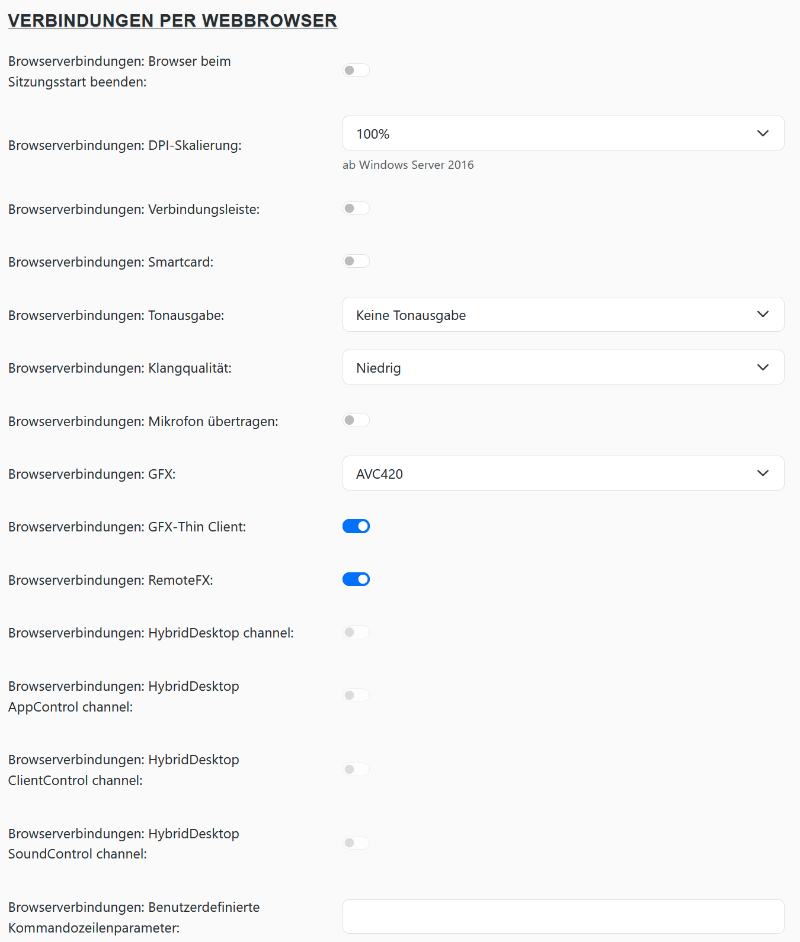
Task: Expand the Tonausgabe dropdown
Action: pyautogui.click(x=562, y=315)
